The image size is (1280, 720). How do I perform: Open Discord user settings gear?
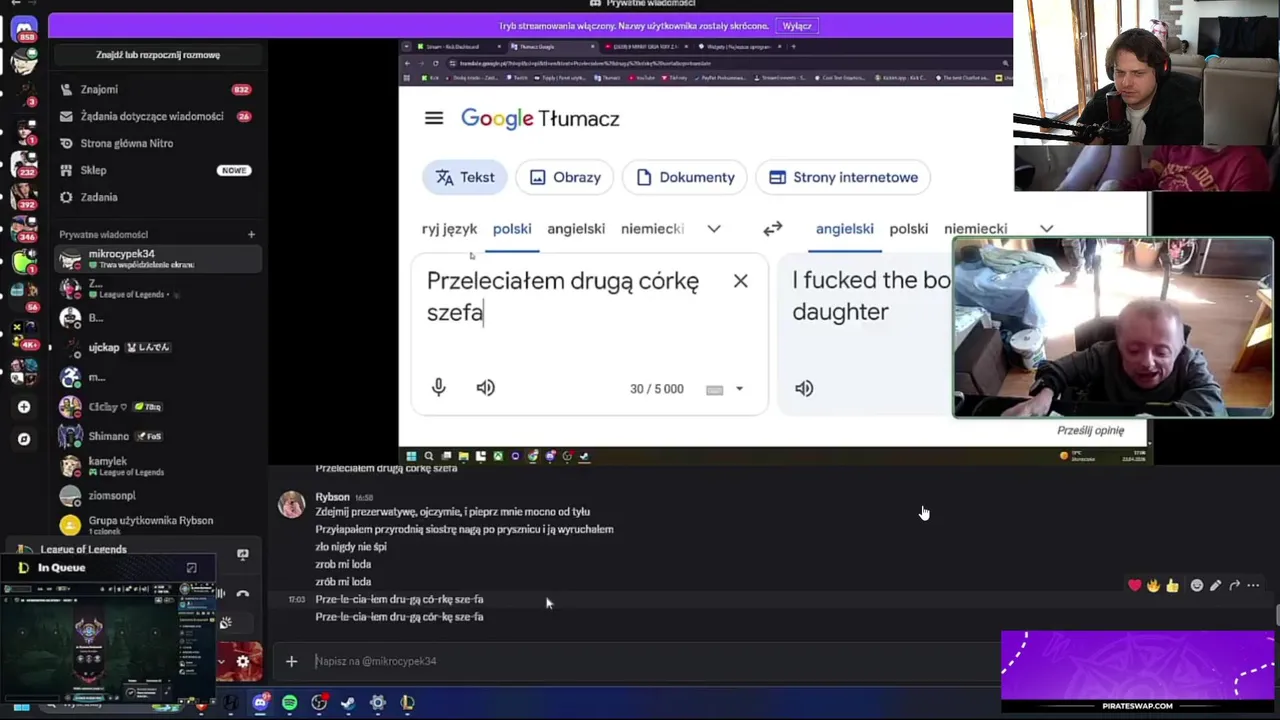pyautogui.click(x=242, y=661)
